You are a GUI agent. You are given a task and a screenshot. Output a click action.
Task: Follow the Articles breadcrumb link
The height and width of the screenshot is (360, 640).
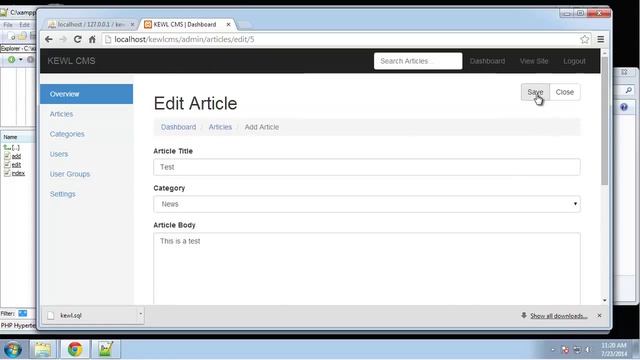(x=220, y=127)
